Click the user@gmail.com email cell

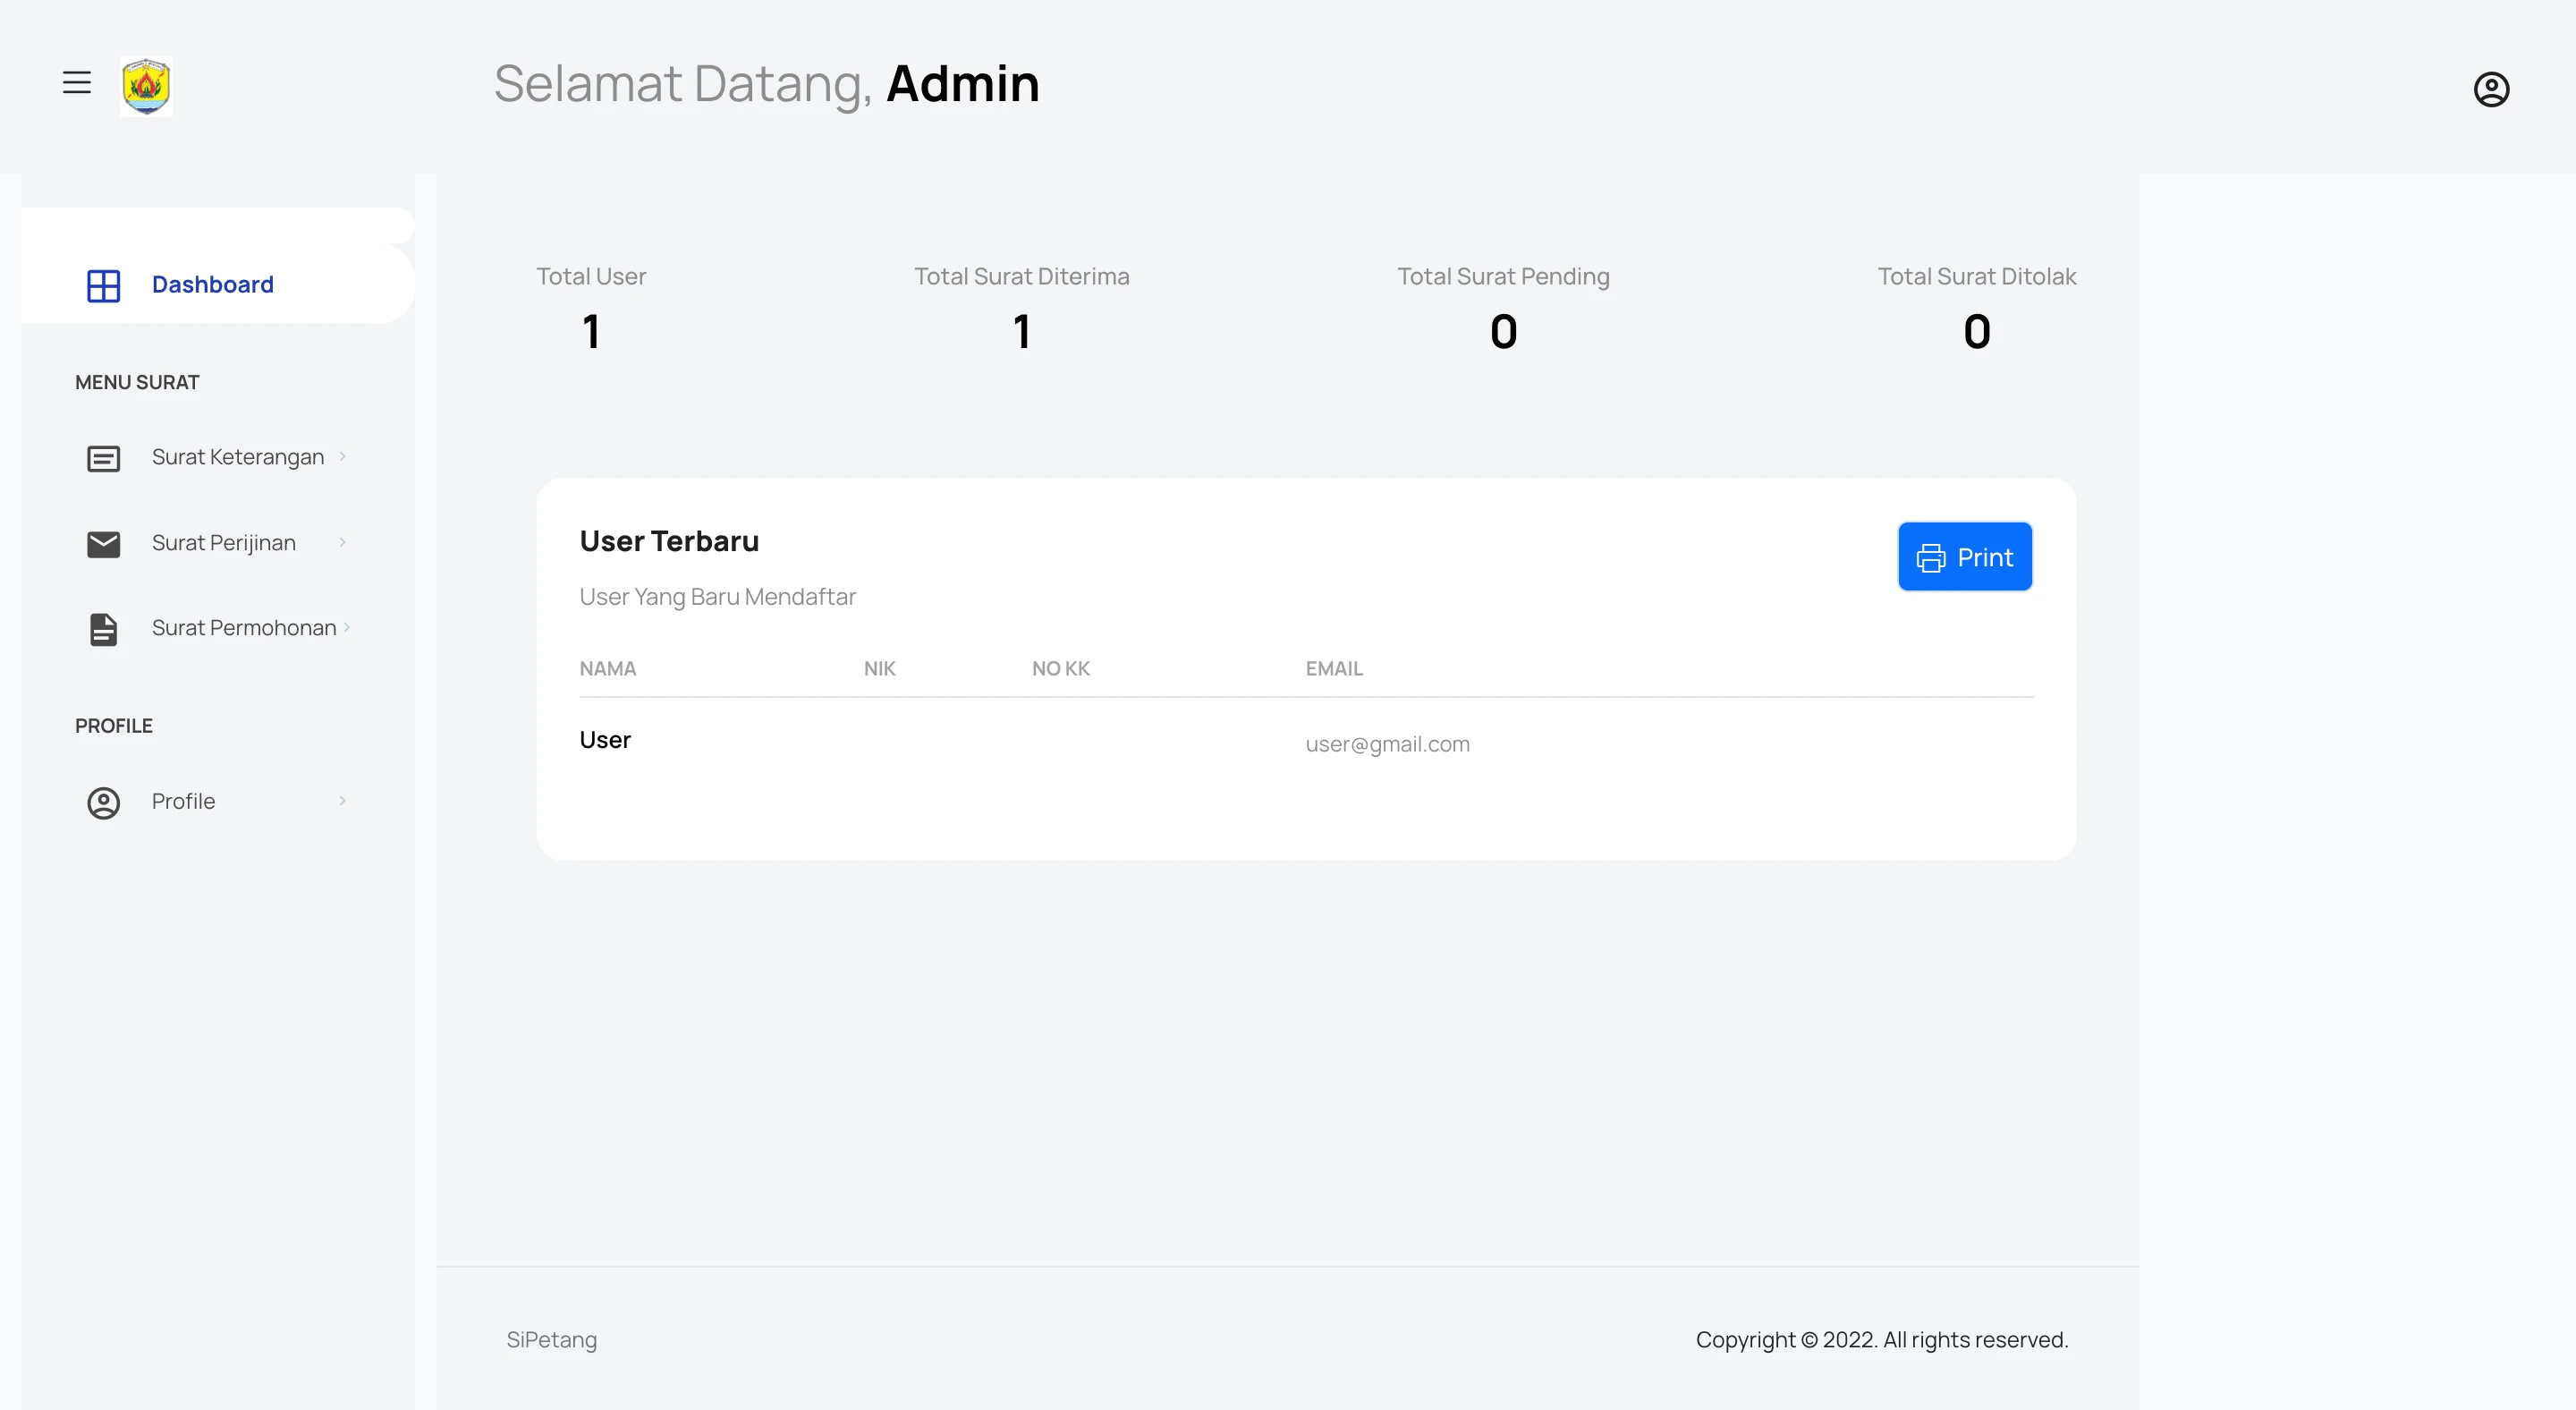(1387, 744)
